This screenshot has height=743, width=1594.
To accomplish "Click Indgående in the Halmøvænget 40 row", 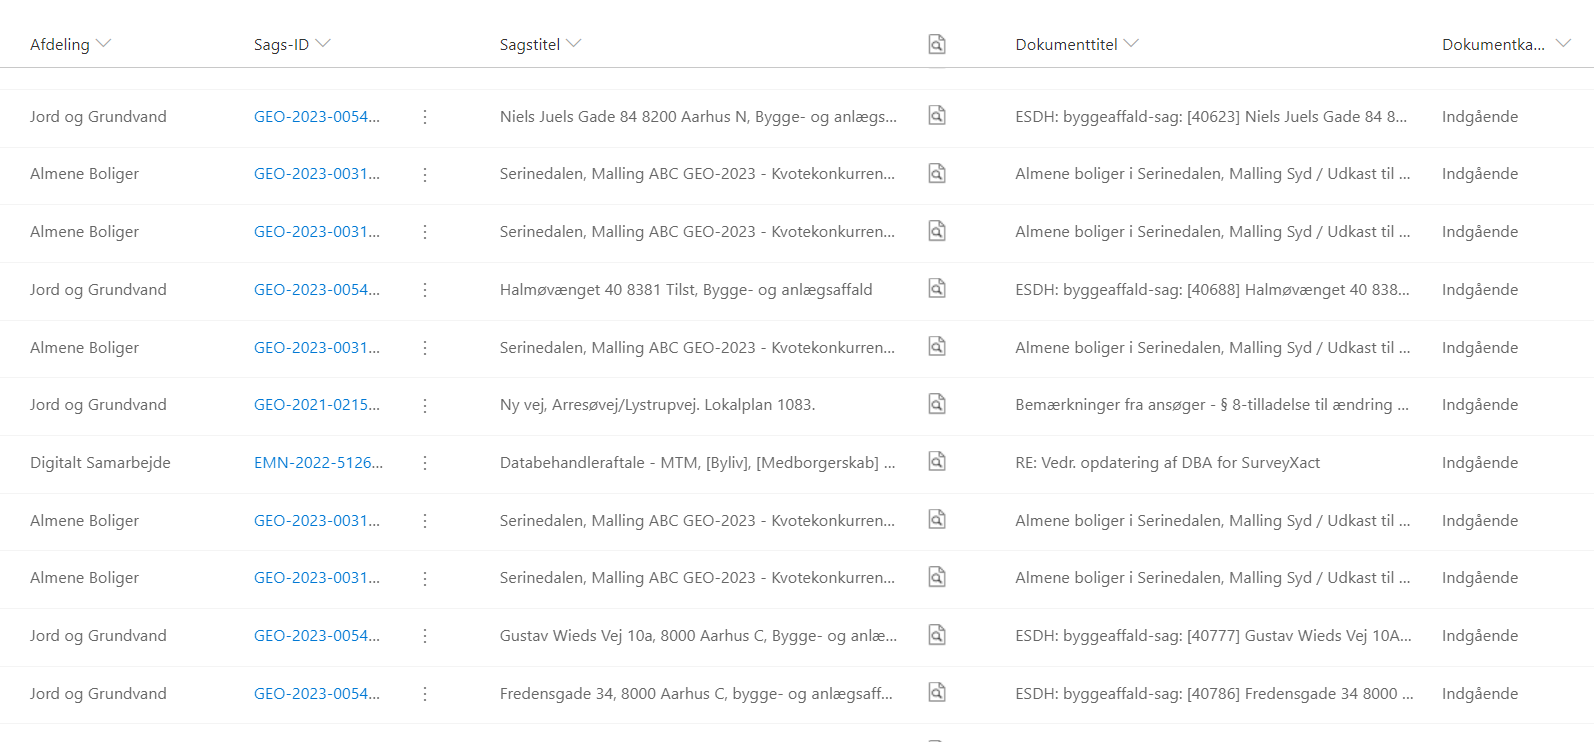I will [1480, 290].
